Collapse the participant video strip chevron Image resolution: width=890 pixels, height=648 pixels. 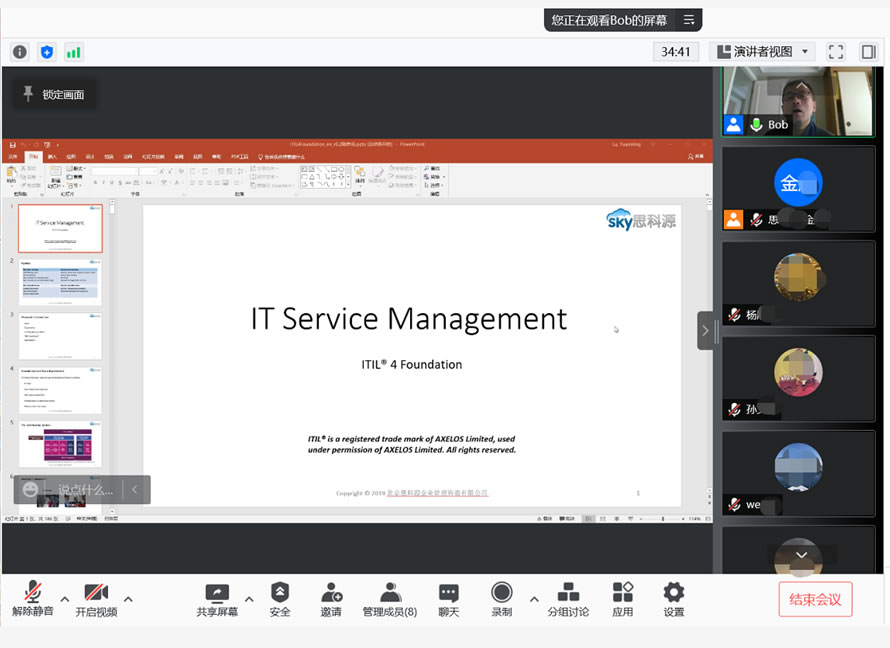coord(706,330)
